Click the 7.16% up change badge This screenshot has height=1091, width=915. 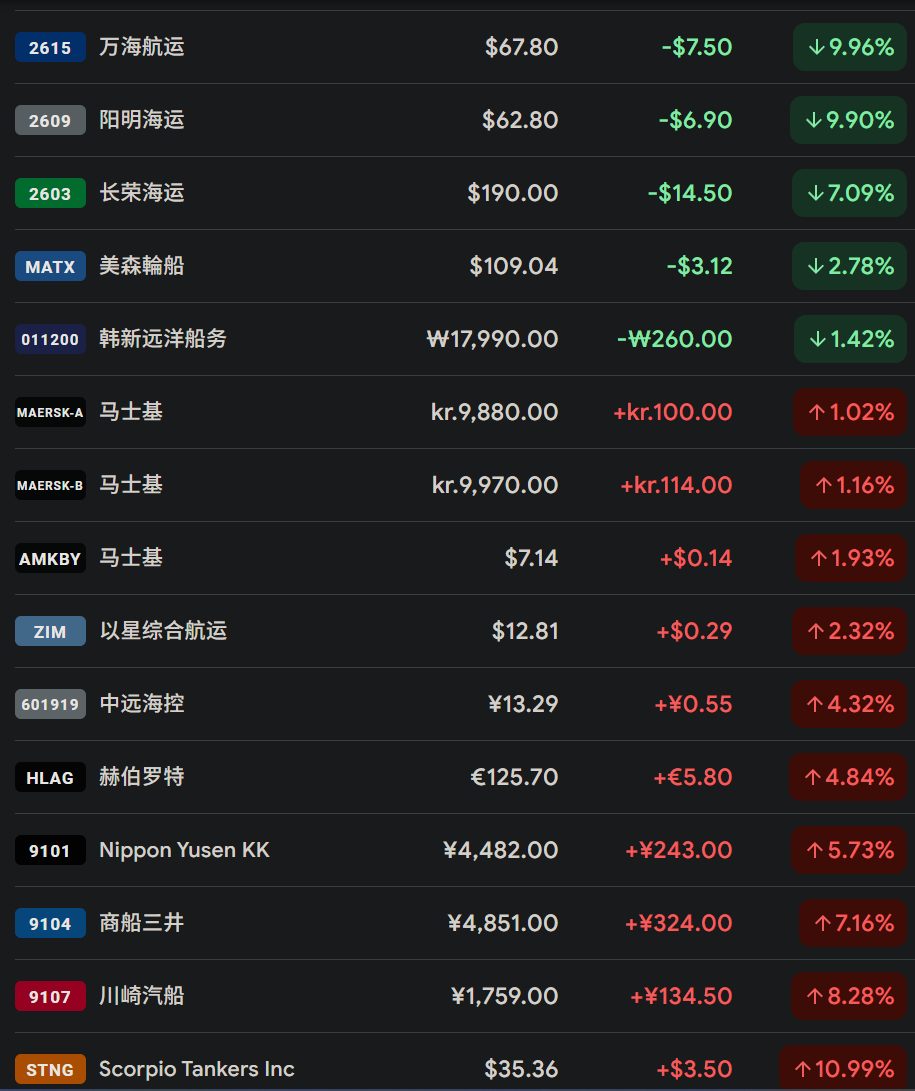point(853,923)
